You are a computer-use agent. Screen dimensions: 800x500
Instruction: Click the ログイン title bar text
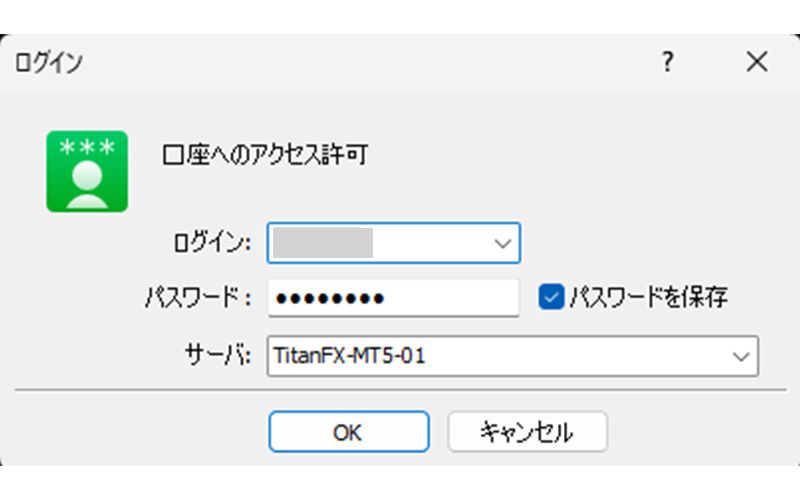click(x=48, y=63)
